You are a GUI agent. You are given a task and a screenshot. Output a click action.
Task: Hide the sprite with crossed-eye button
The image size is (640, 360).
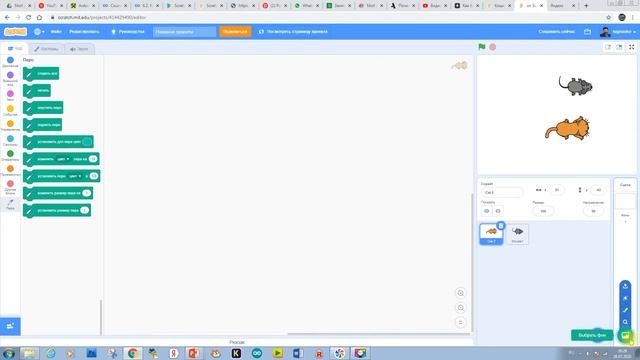[498, 211]
